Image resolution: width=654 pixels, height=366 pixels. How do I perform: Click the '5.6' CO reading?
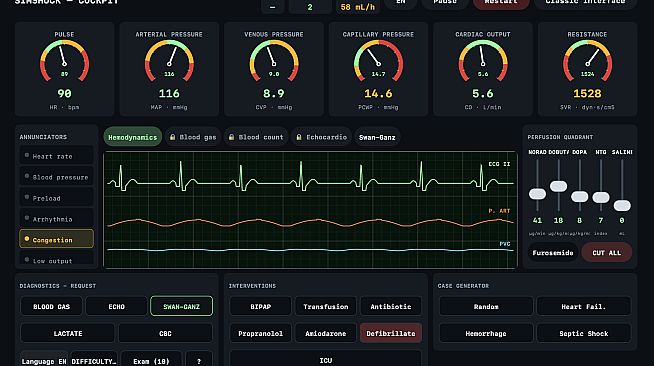pyautogui.click(x=483, y=93)
